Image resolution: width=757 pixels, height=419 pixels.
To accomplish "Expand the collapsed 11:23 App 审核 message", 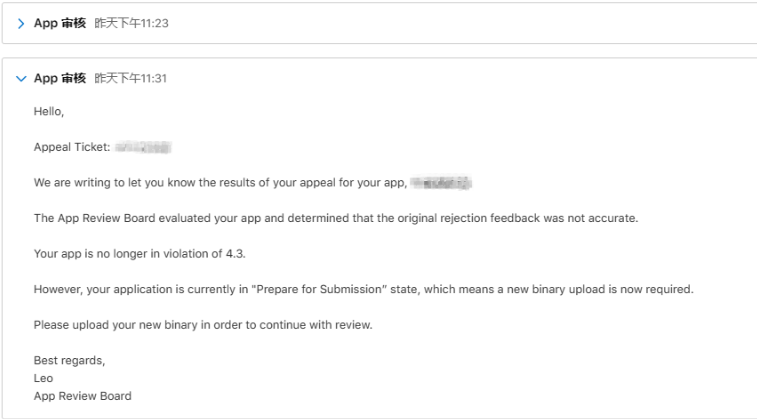I will [21, 23].
